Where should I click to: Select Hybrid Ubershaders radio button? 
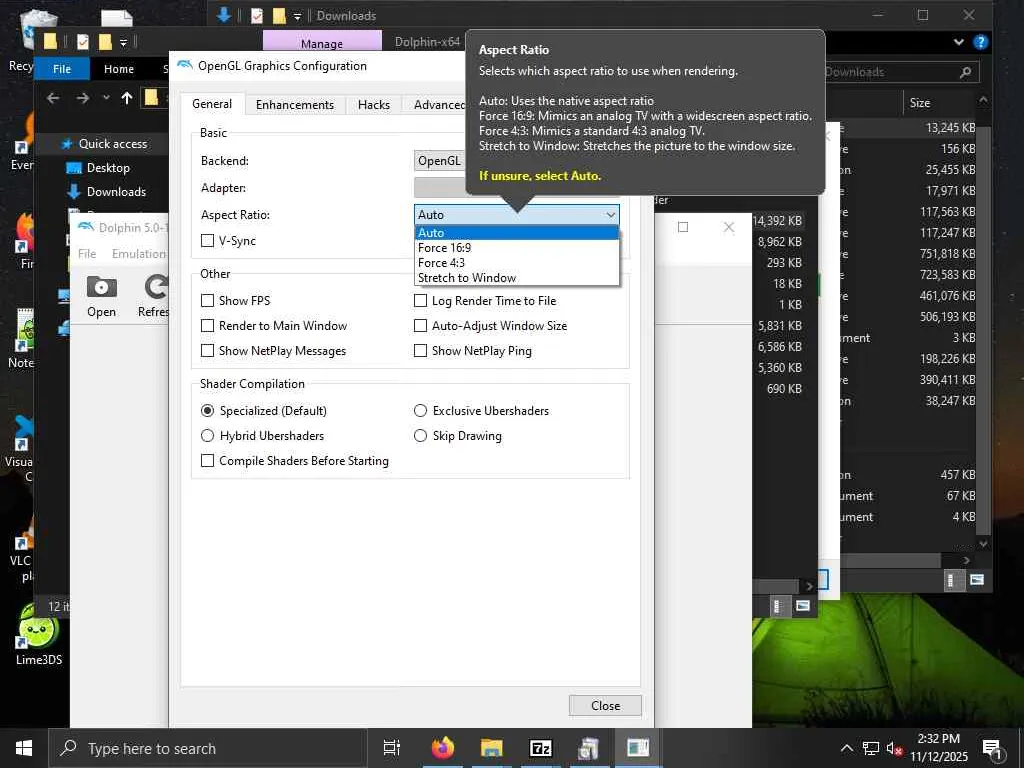[263, 436]
